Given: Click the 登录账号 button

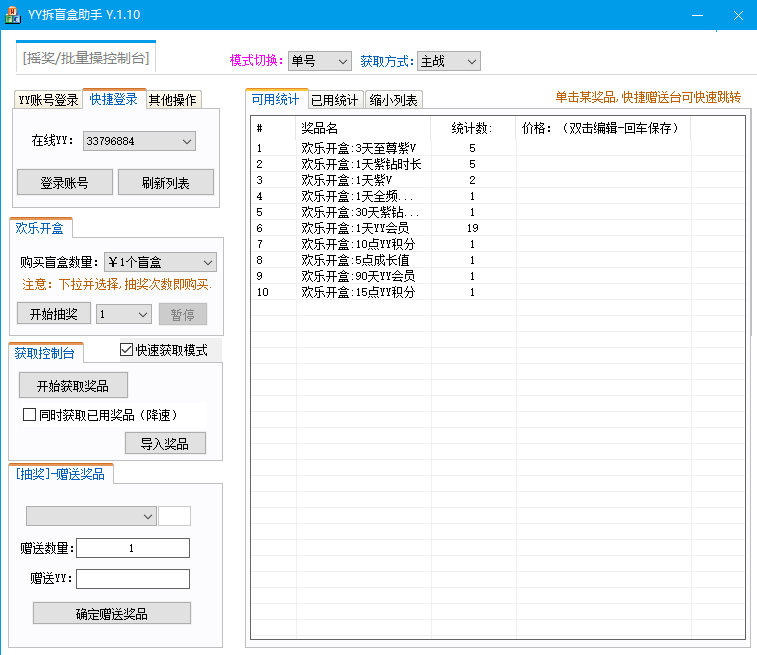Looking at the screenshot, I should click(x=65, y=182).
